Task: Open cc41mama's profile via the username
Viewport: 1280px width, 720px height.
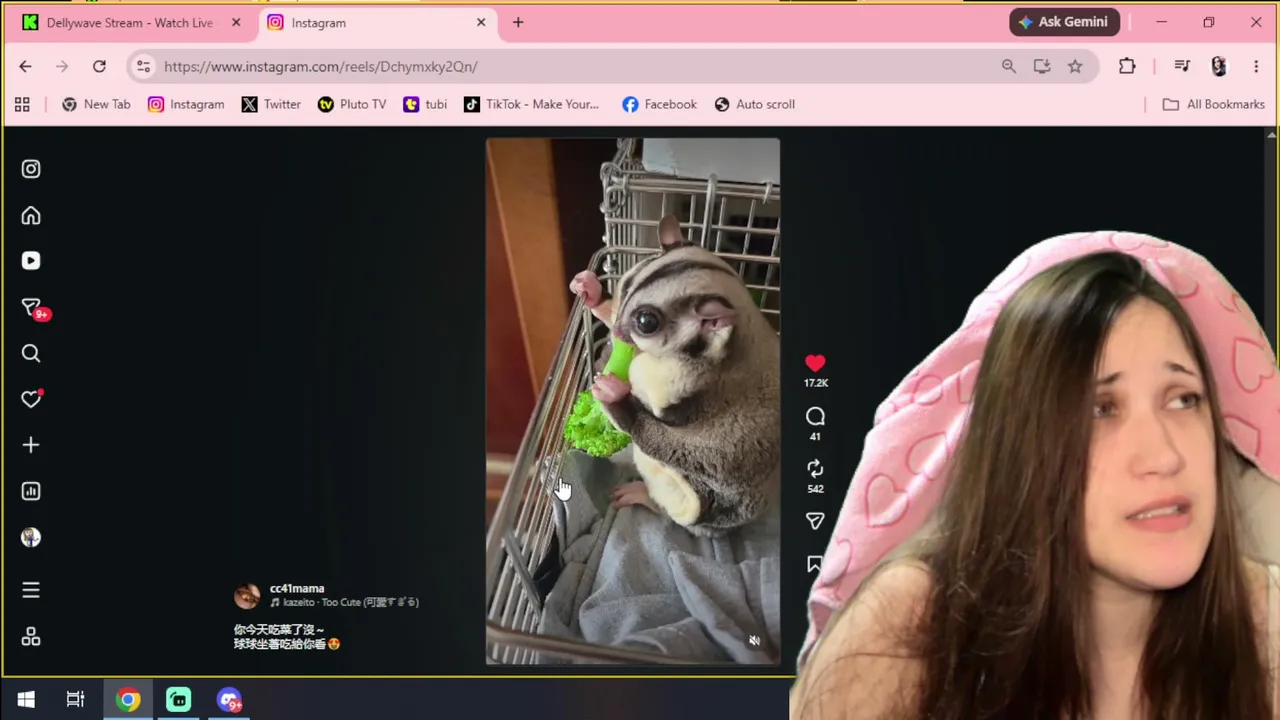Action: click(x=297, y=589)
